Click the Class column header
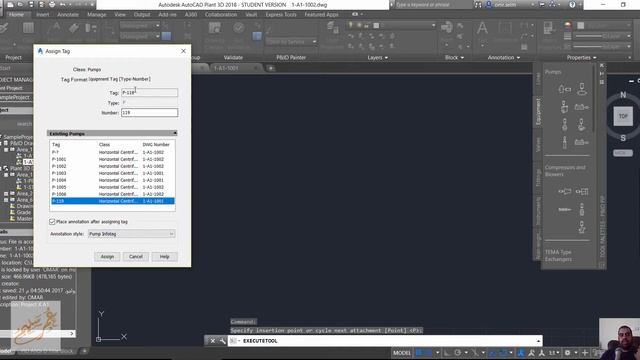 pyautogui.click(x=104, y=144)
